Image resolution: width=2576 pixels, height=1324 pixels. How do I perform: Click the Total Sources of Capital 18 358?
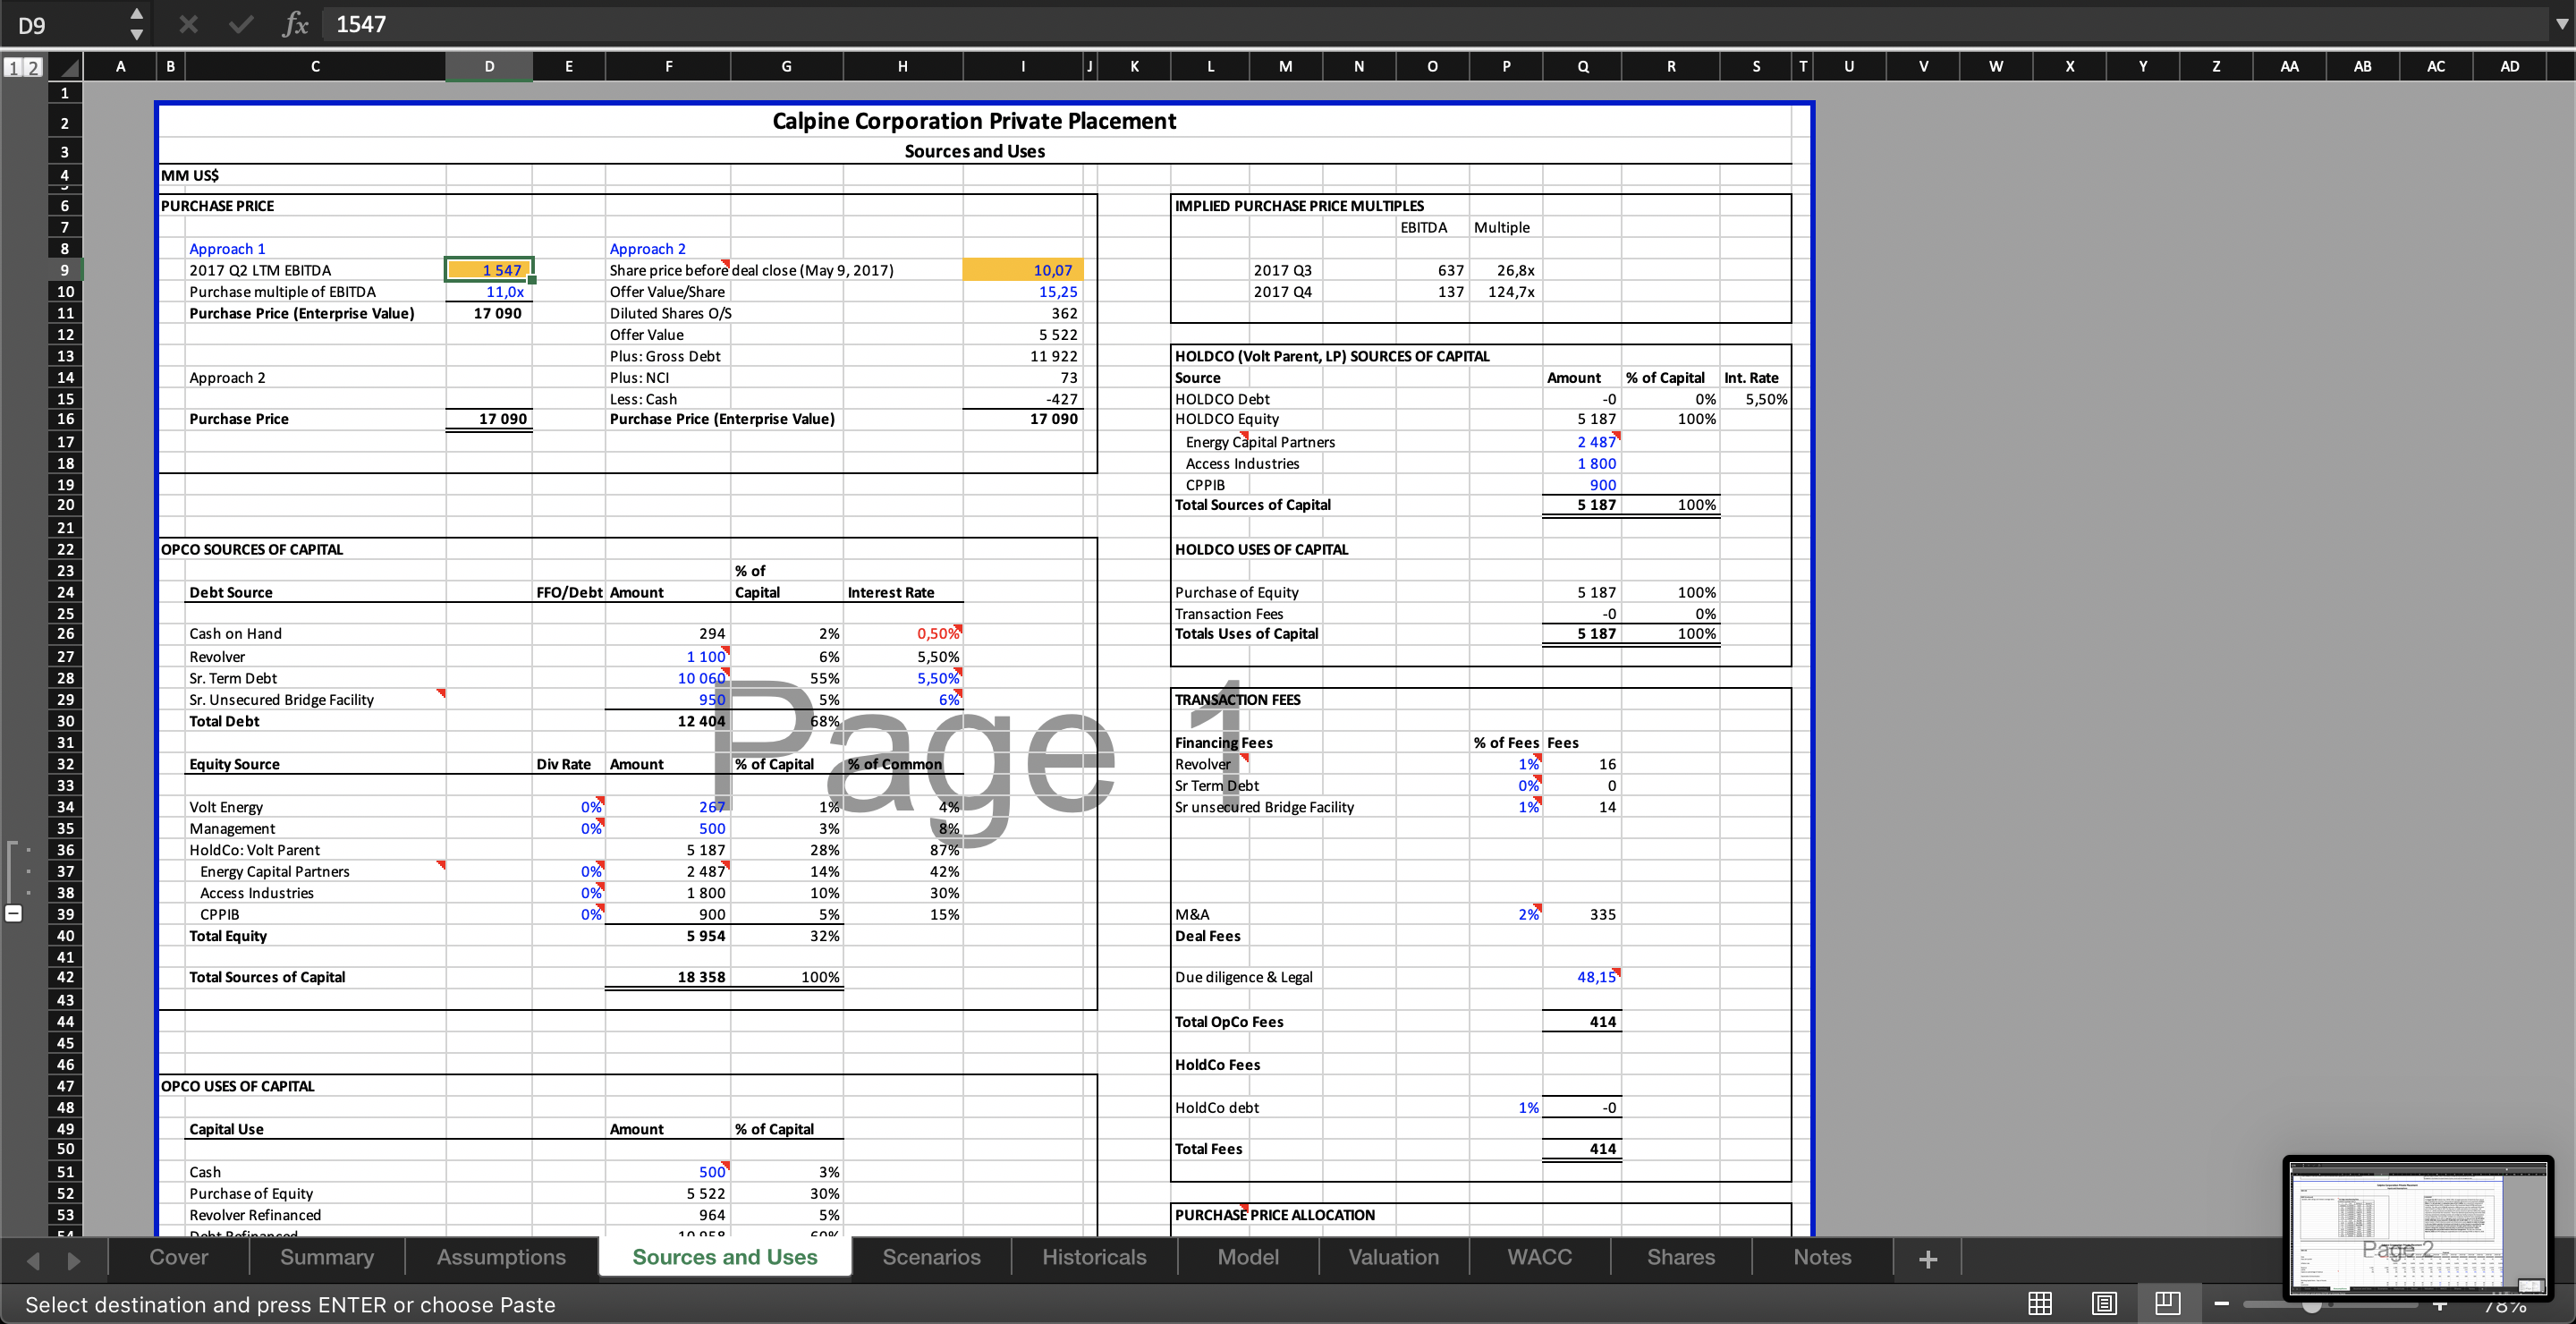[668, 977]
